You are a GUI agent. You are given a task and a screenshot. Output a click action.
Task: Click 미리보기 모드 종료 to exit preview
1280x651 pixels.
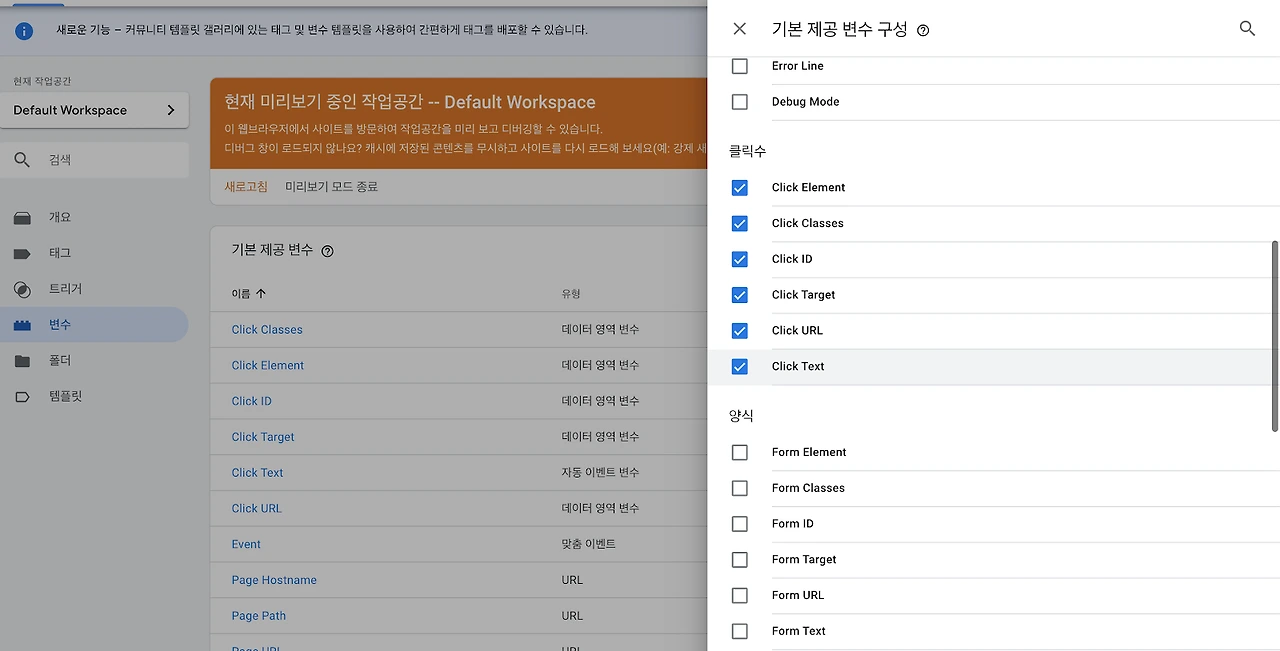click(x=331, y=187)
